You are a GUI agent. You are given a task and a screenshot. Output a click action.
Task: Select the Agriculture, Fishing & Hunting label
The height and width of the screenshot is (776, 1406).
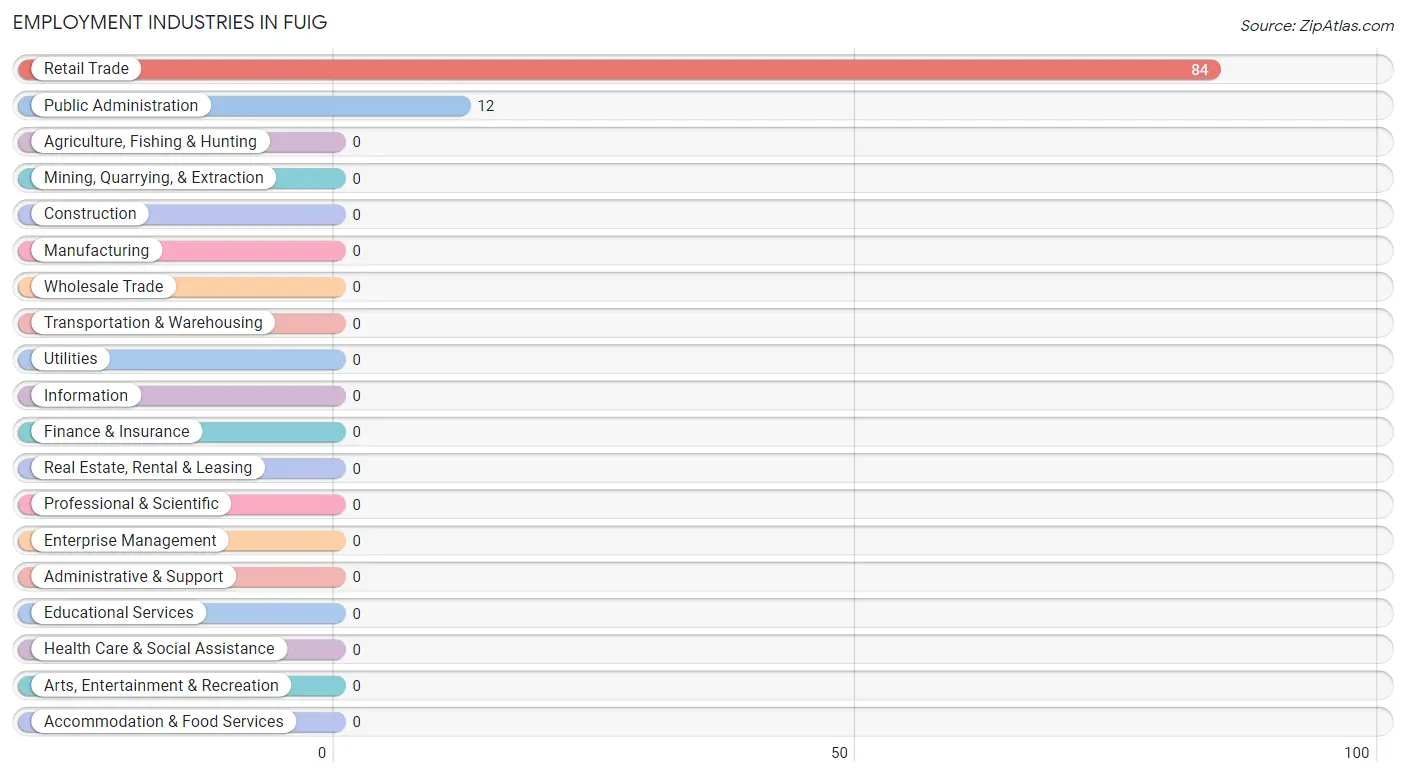pyautogui.click(x=150, y=142)
